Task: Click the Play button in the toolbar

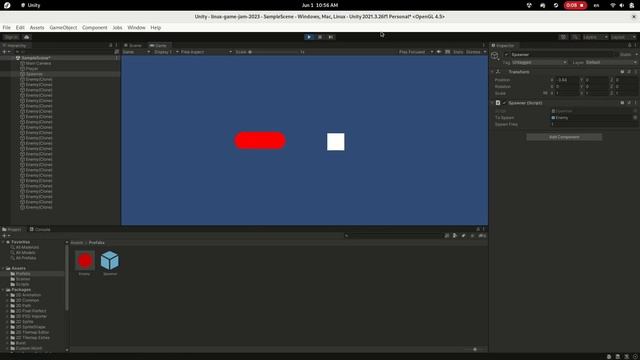Action: coord(309,37)
